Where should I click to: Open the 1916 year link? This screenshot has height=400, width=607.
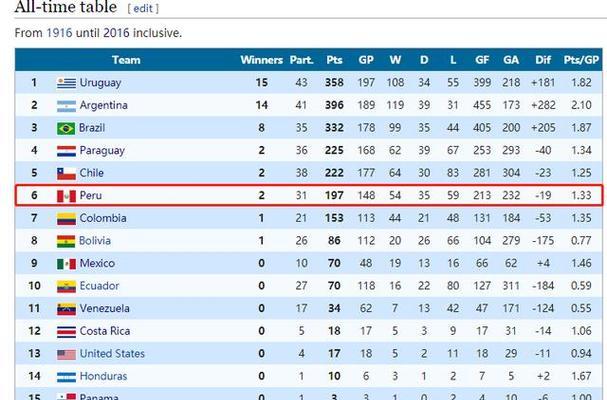[59, 33]
